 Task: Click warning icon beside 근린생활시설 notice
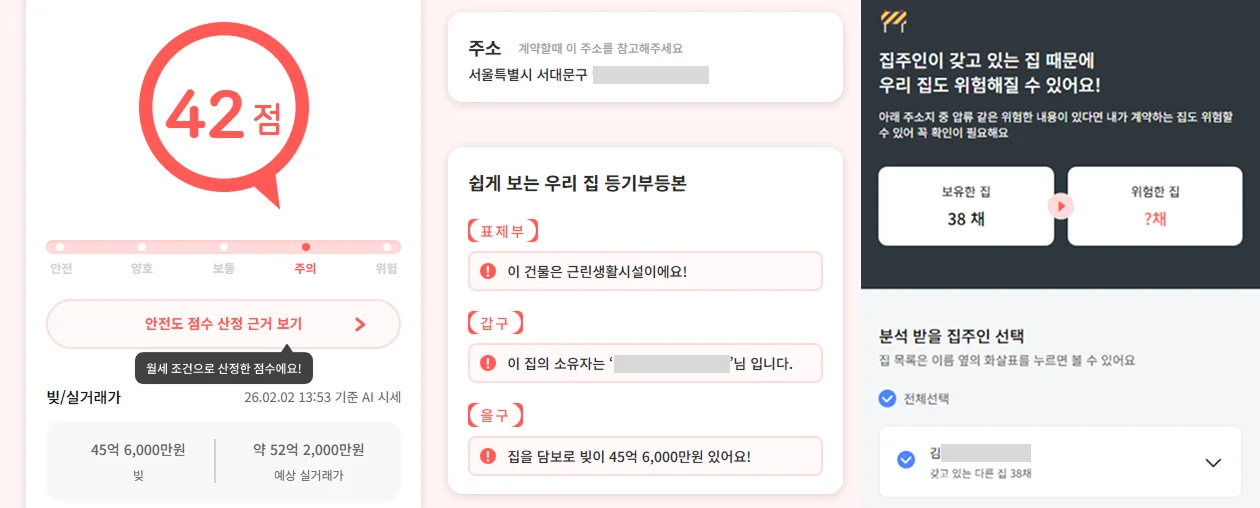tap(488, 271)
